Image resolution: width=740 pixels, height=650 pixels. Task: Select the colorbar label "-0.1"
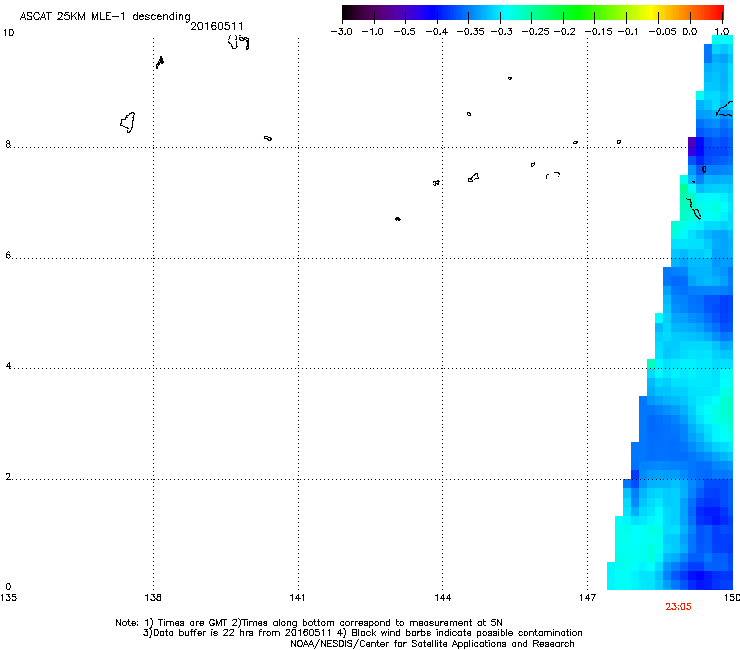pos(628,32)
